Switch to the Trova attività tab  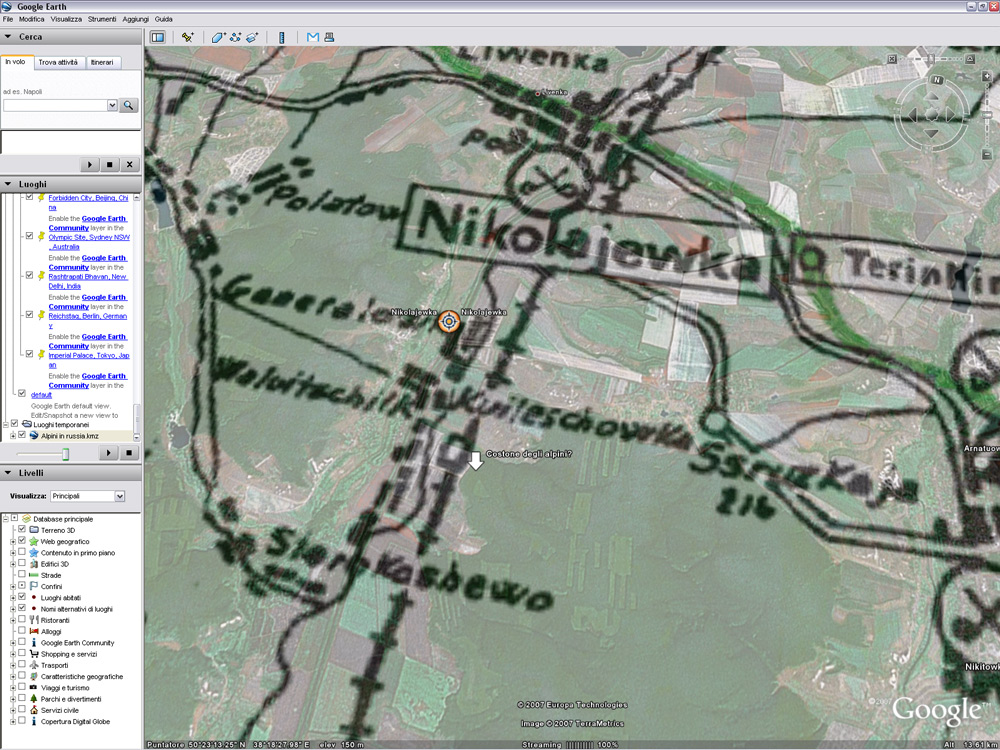tap(58, 62)
